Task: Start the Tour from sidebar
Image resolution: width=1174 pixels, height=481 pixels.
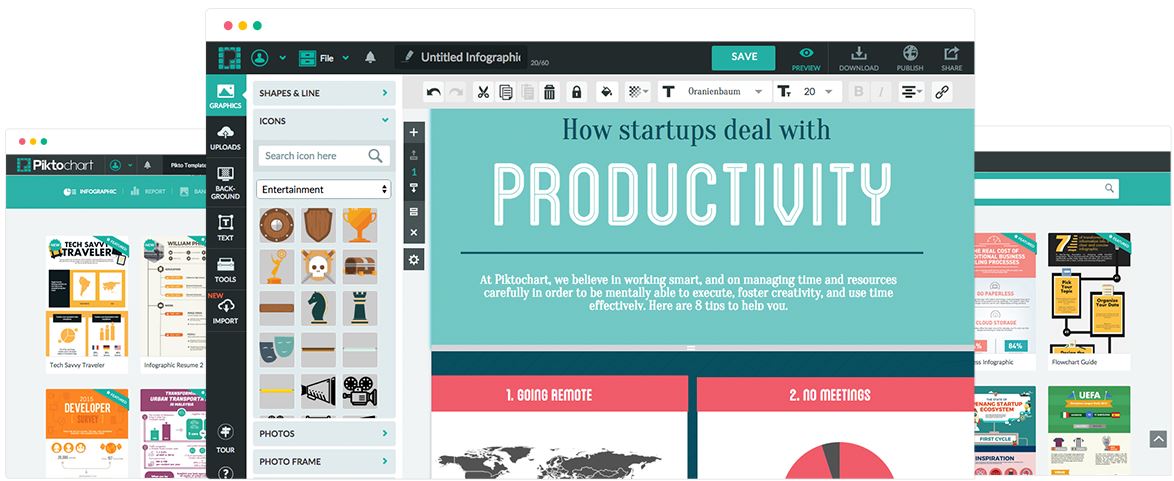Action: point(225,439)
